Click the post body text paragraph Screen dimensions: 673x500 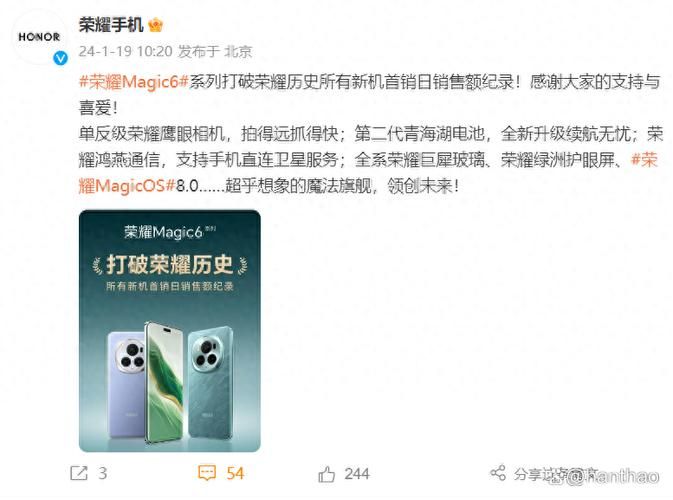(x=370, y=133)
